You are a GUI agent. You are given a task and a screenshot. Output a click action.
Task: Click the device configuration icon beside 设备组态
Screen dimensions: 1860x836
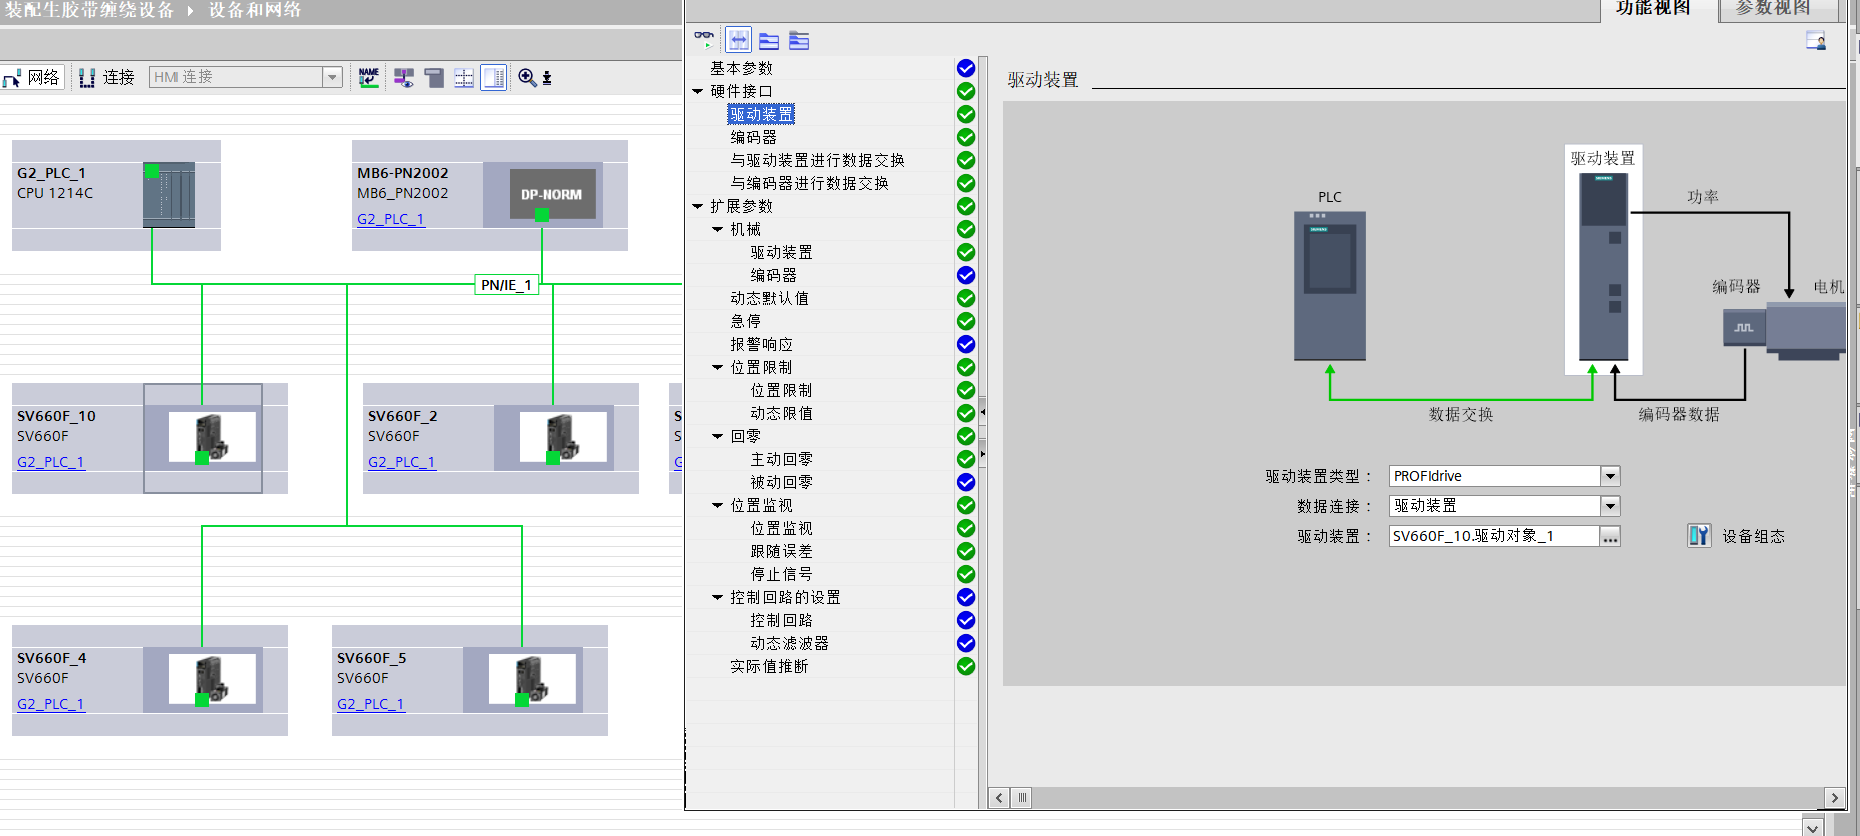click(1699, 536)
